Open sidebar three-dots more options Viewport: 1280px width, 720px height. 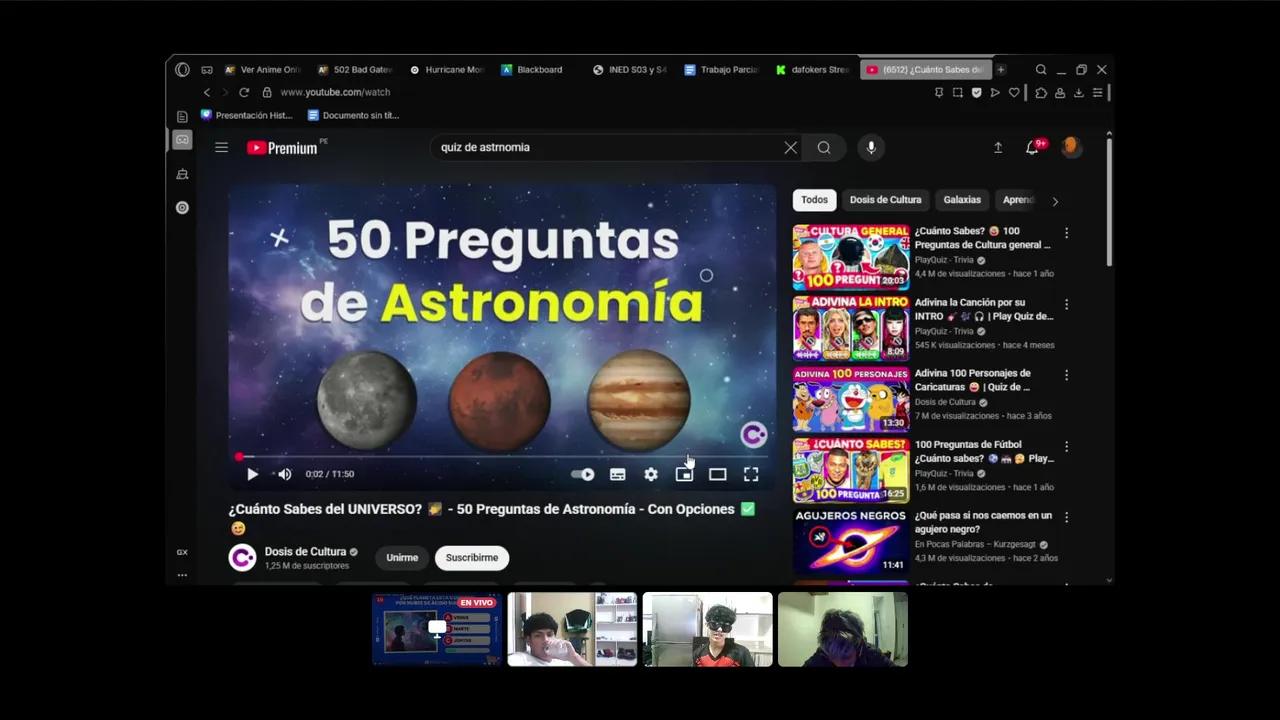click(x=182, y=575)
